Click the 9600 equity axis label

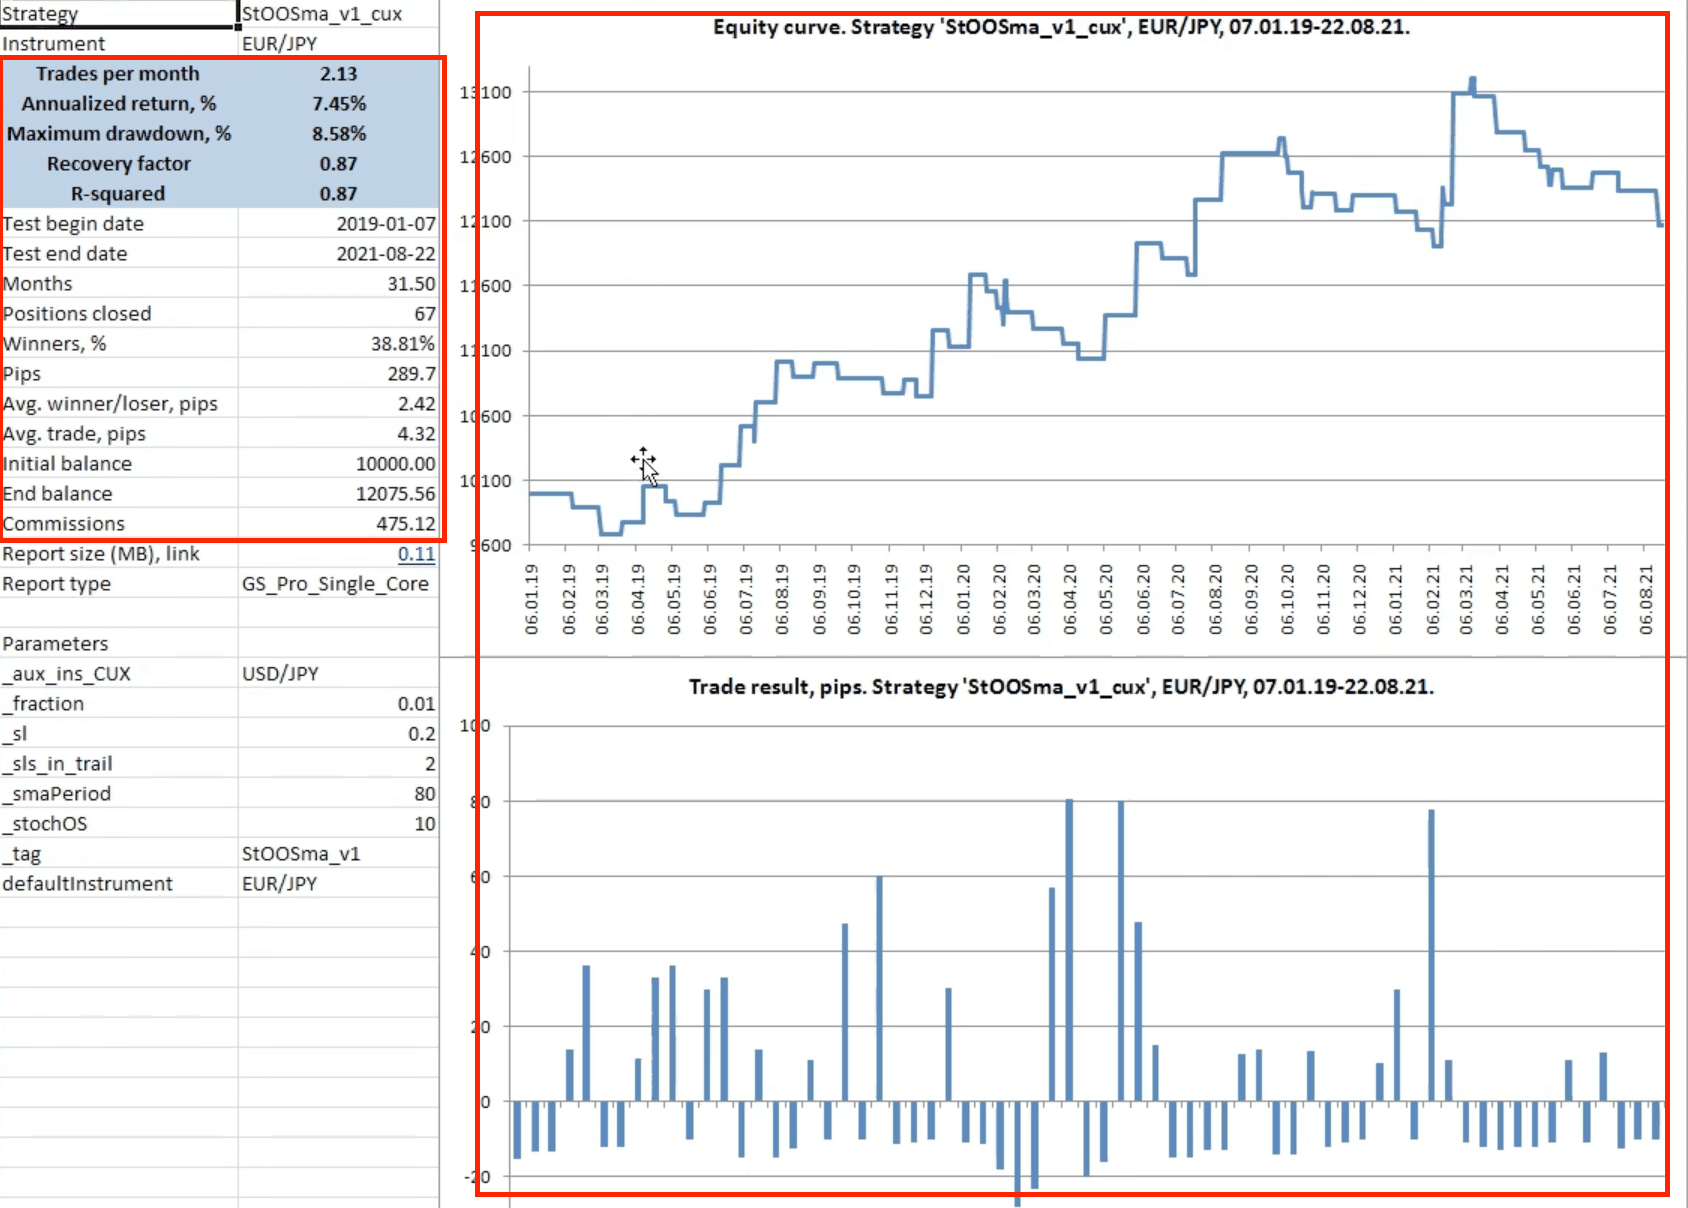coord(490,546)
